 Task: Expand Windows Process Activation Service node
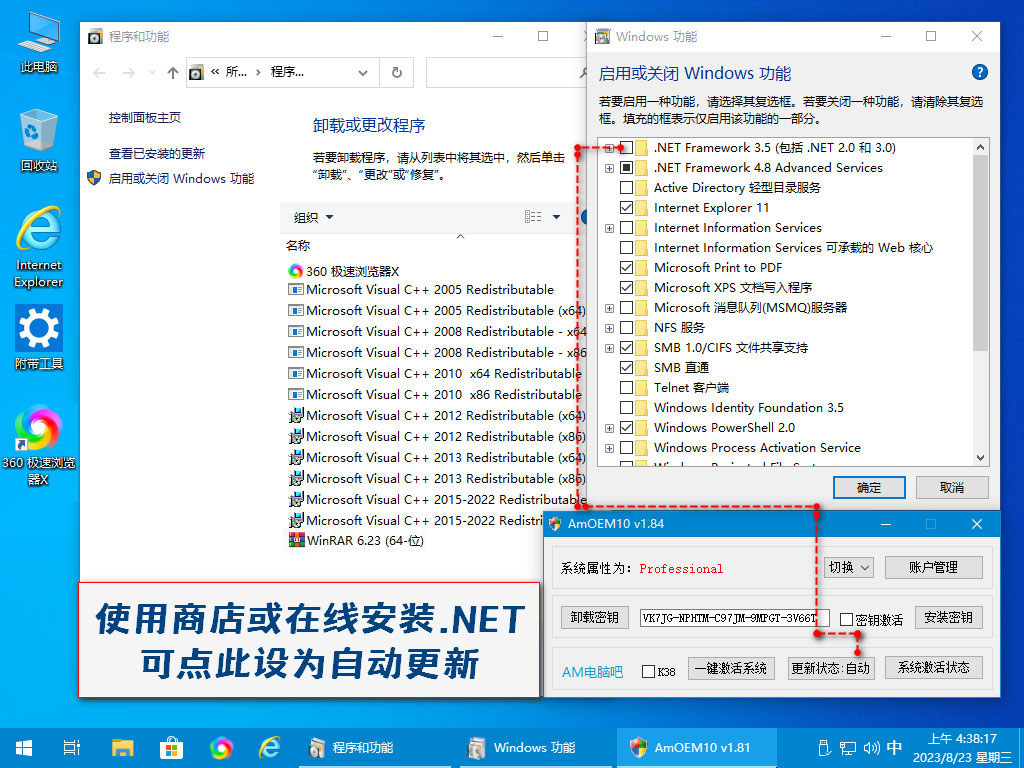click(609, 449)
